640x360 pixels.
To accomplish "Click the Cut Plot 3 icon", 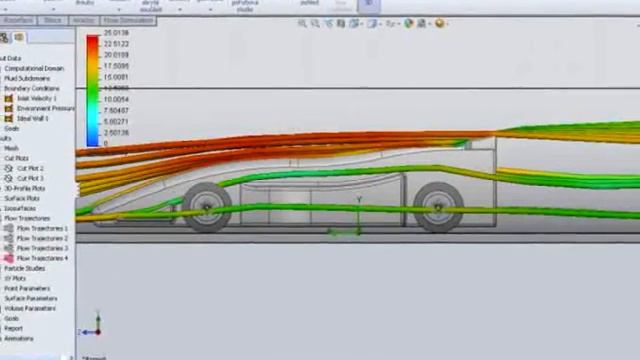I will click(x=9, y=178).
